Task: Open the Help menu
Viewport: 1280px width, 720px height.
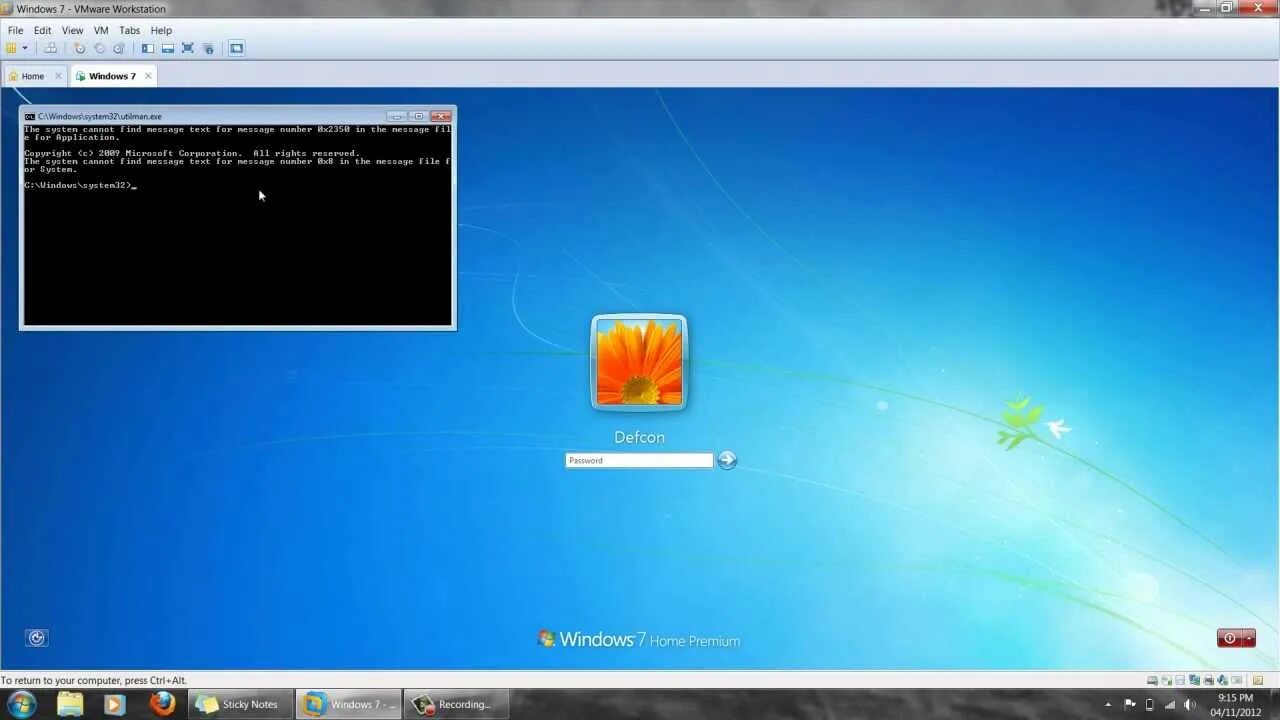Action: coord(161,30)
